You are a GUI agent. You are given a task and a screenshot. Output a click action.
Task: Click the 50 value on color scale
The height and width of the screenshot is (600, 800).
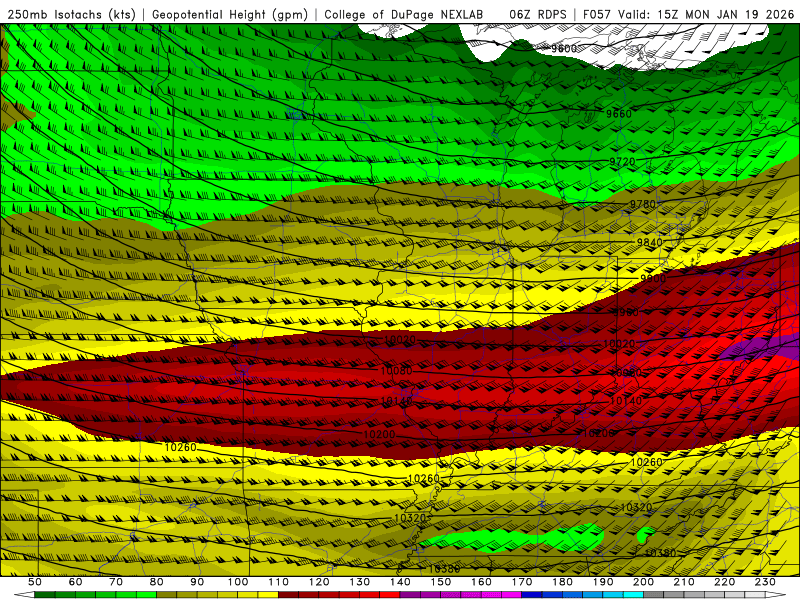(x=35, y=582)
